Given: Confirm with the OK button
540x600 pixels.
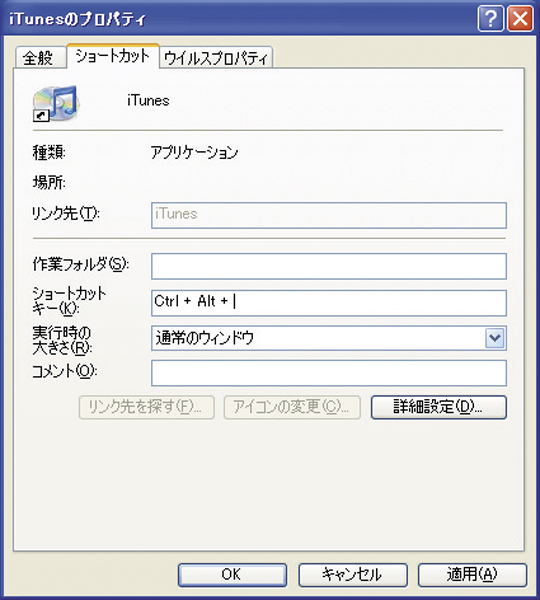Looking at the screenshot, I should [x=232, y=575].
